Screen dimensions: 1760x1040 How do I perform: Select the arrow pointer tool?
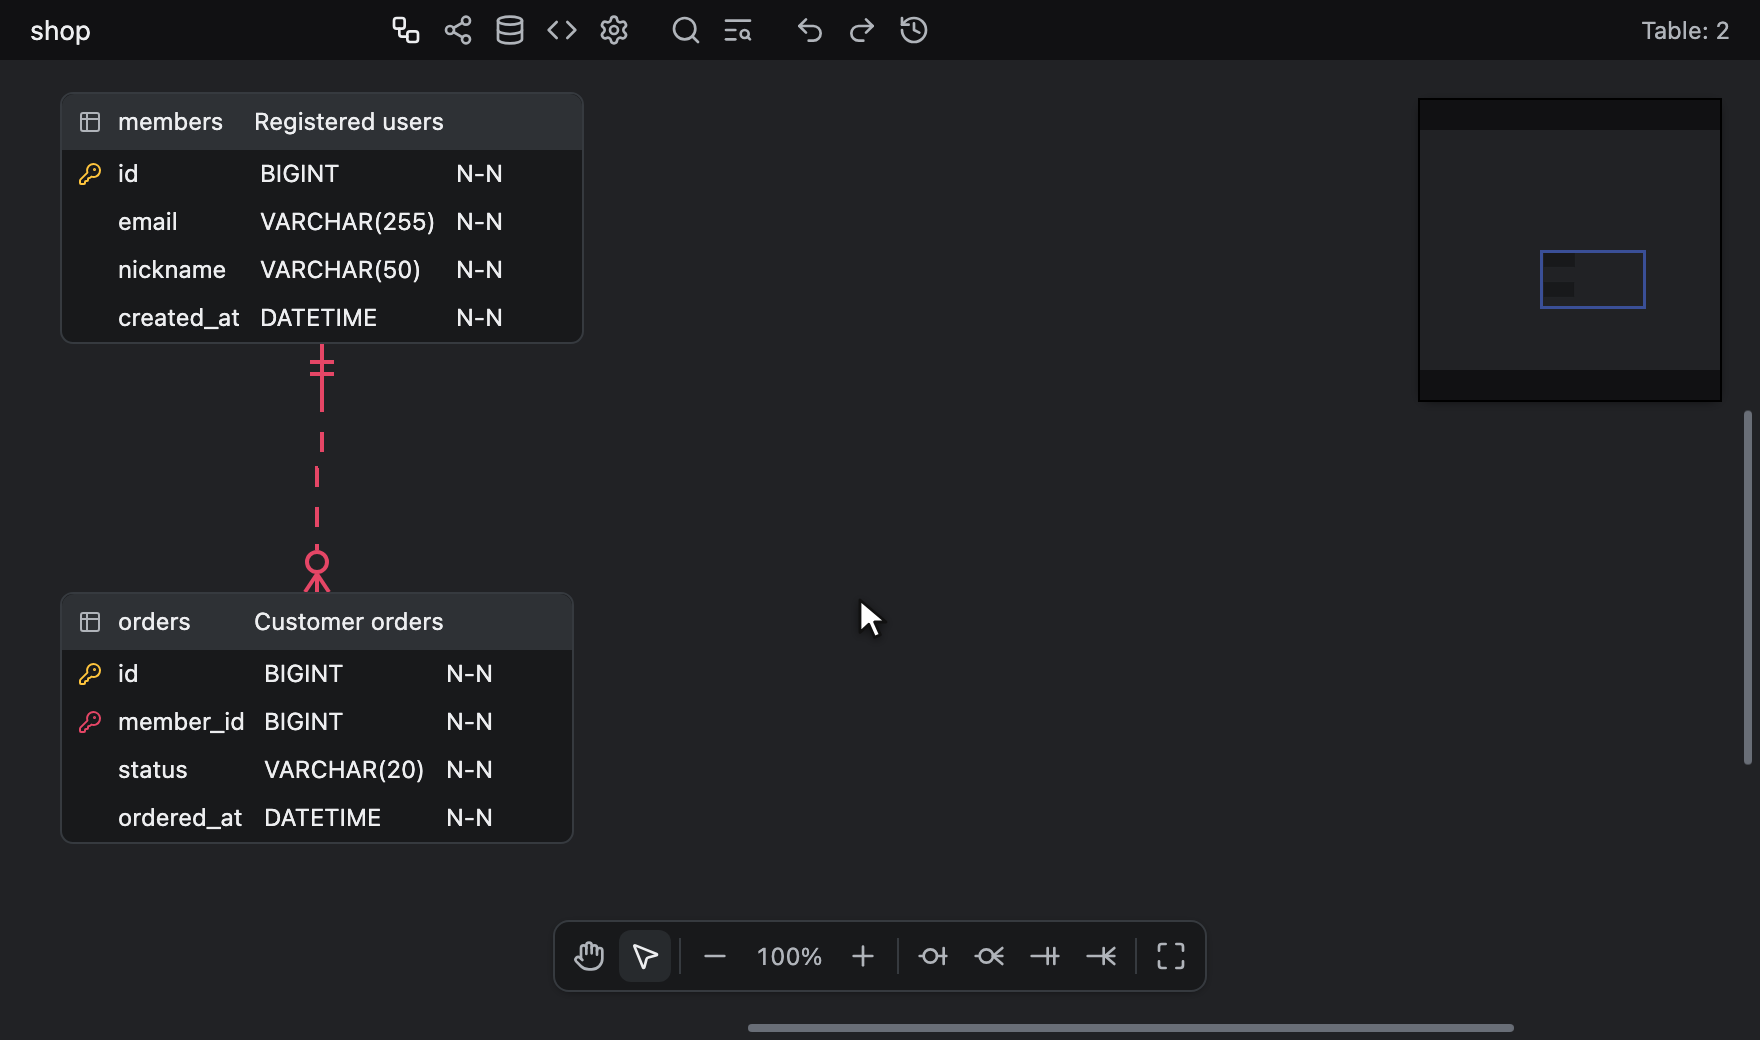[x=645, y=956]
